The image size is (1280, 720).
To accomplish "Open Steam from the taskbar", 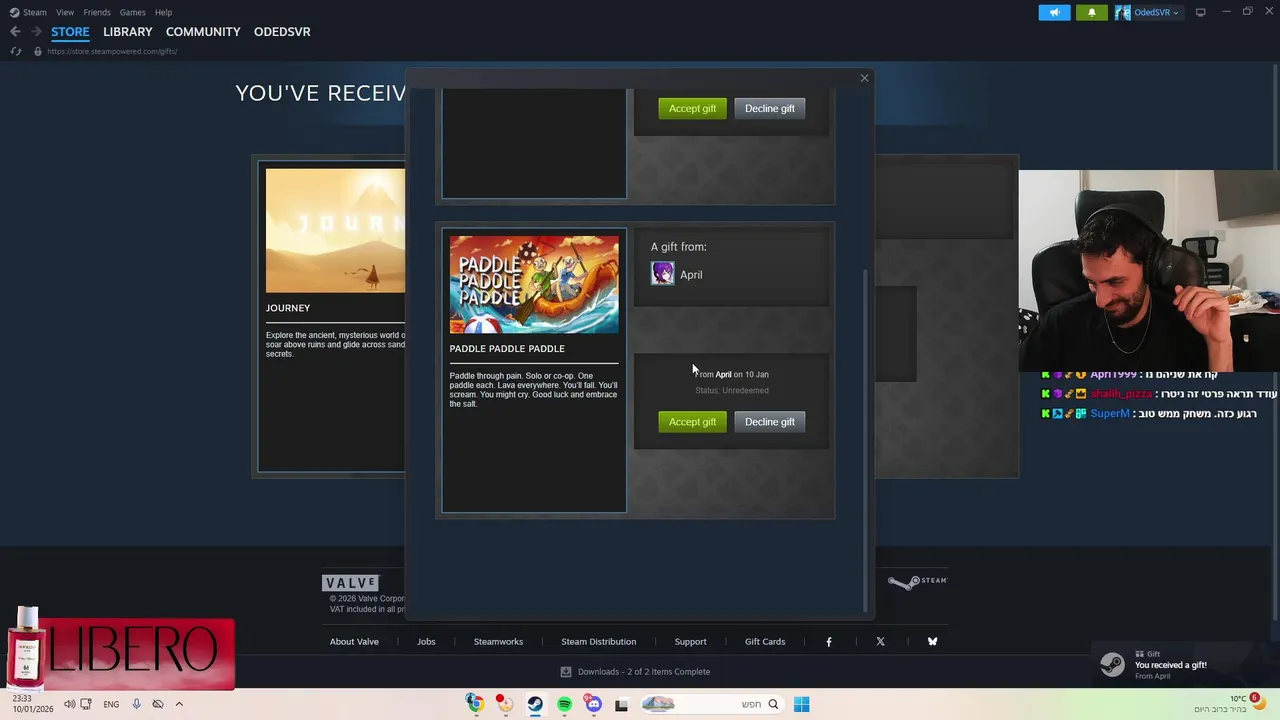I will [x=535, y=704].
